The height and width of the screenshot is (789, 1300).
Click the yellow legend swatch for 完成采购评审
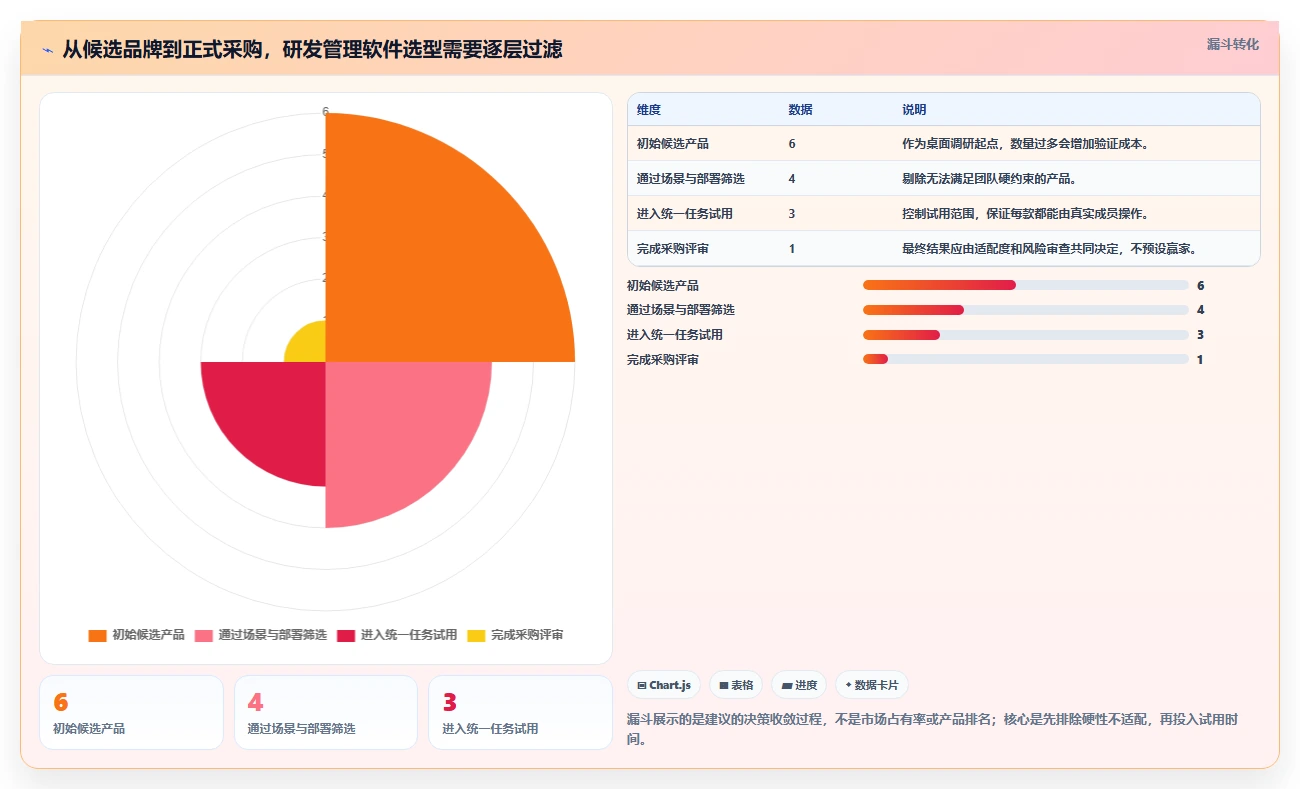coord(476,635)
